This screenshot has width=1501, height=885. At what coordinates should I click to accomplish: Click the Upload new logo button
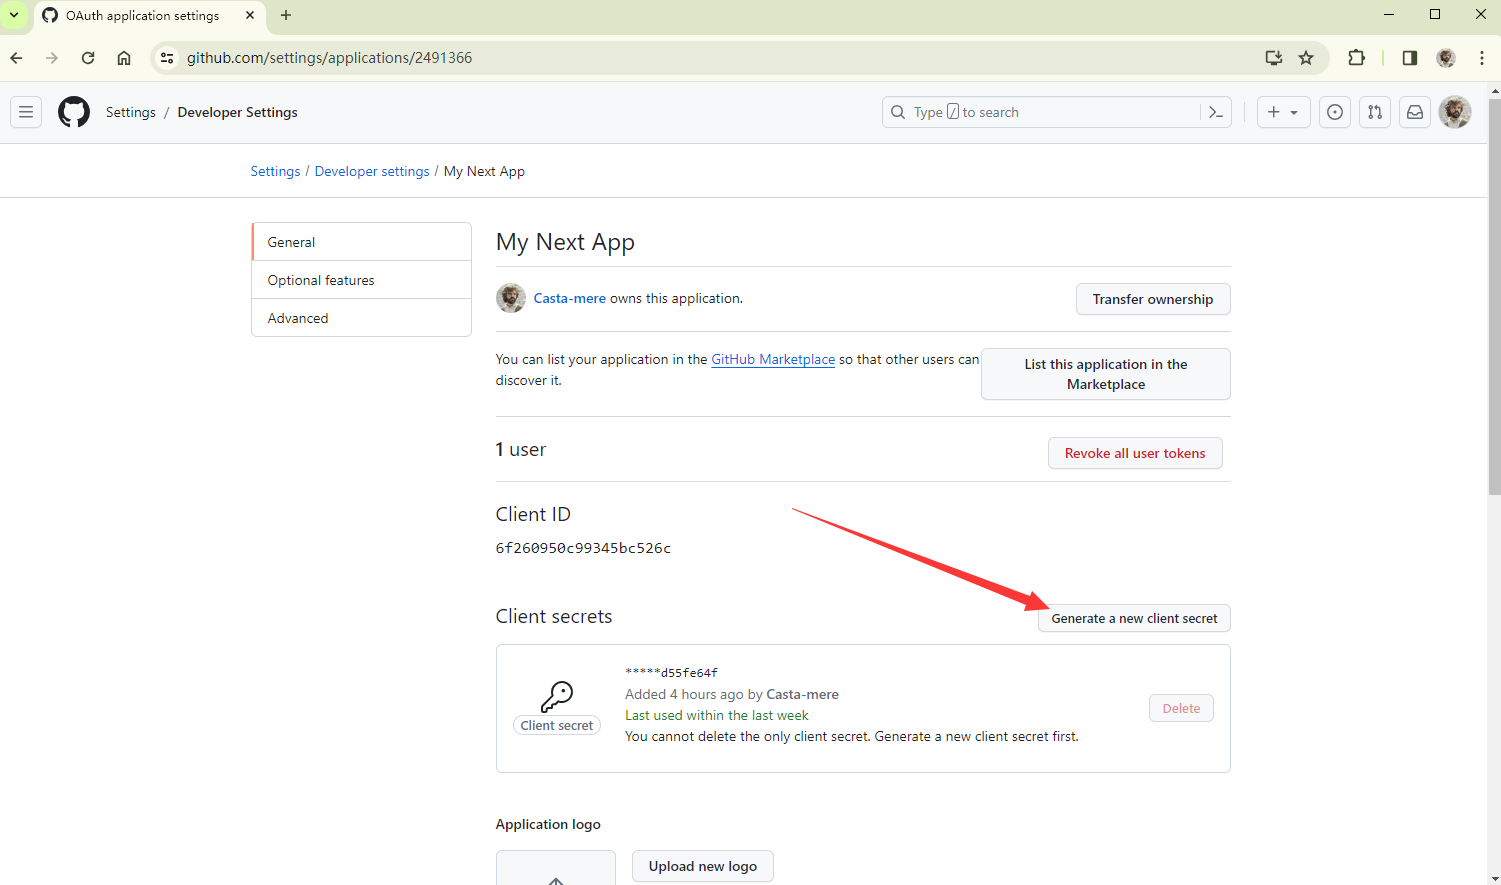point(703,866)
